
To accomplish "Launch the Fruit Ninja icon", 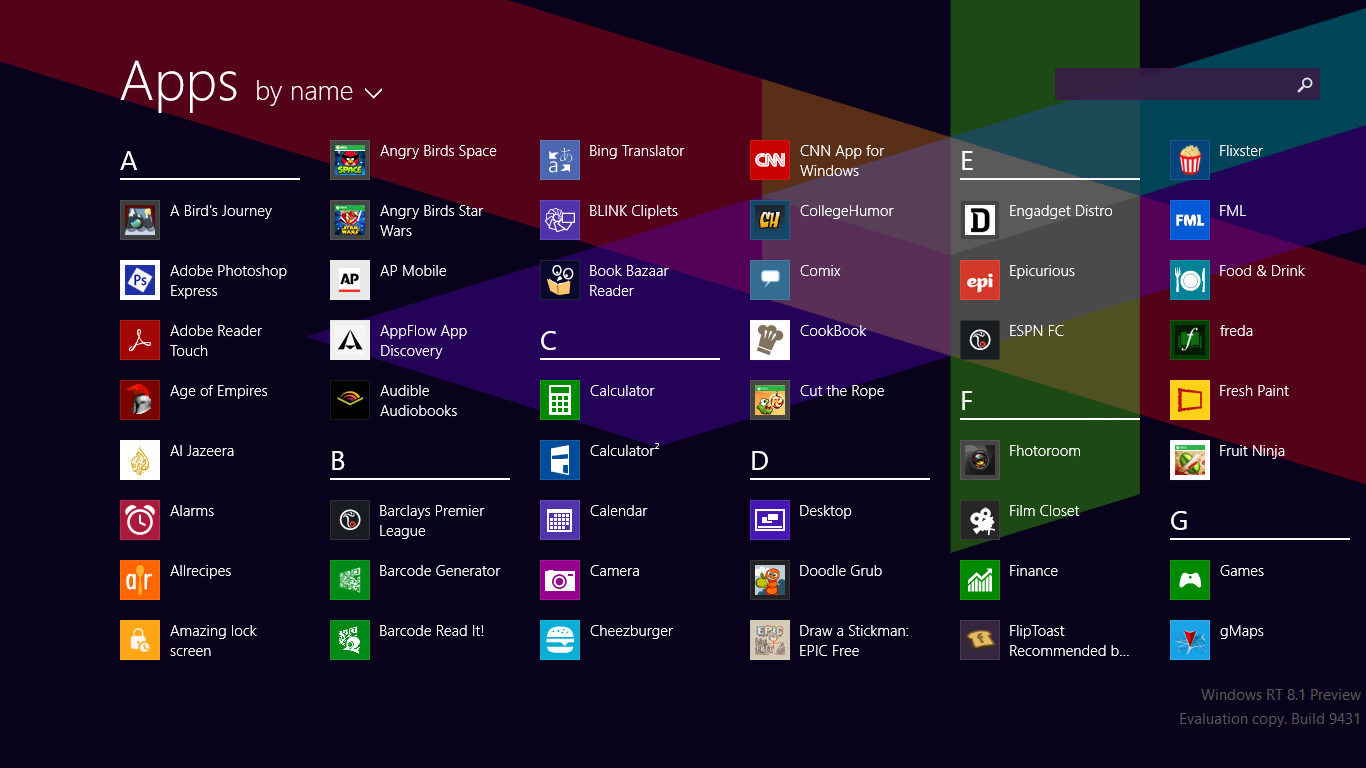I will coord(1190,460).
